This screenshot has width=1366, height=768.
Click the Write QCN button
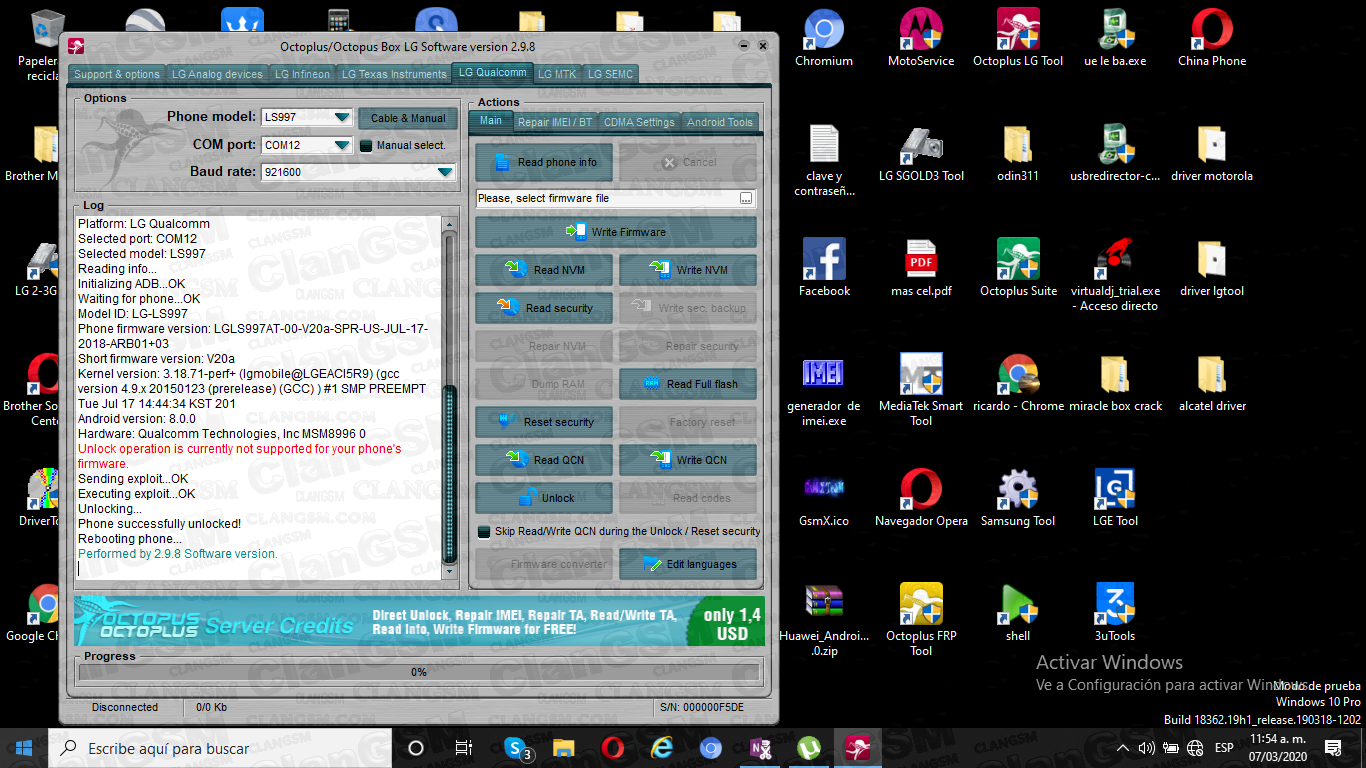(x=688, y=460)
